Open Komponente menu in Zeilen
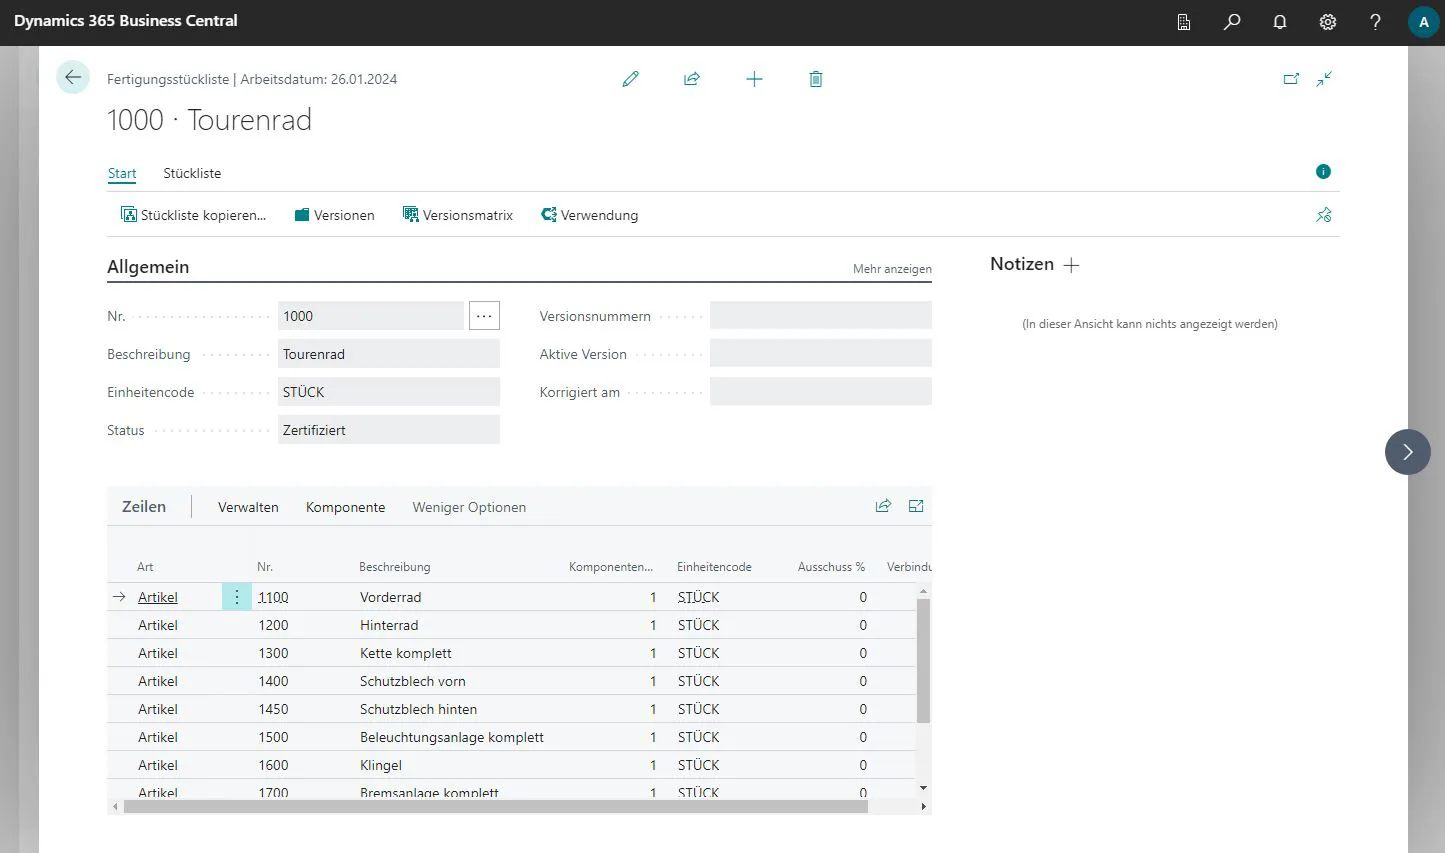This screenshot has width=1445, height=853. click(345, 507)
